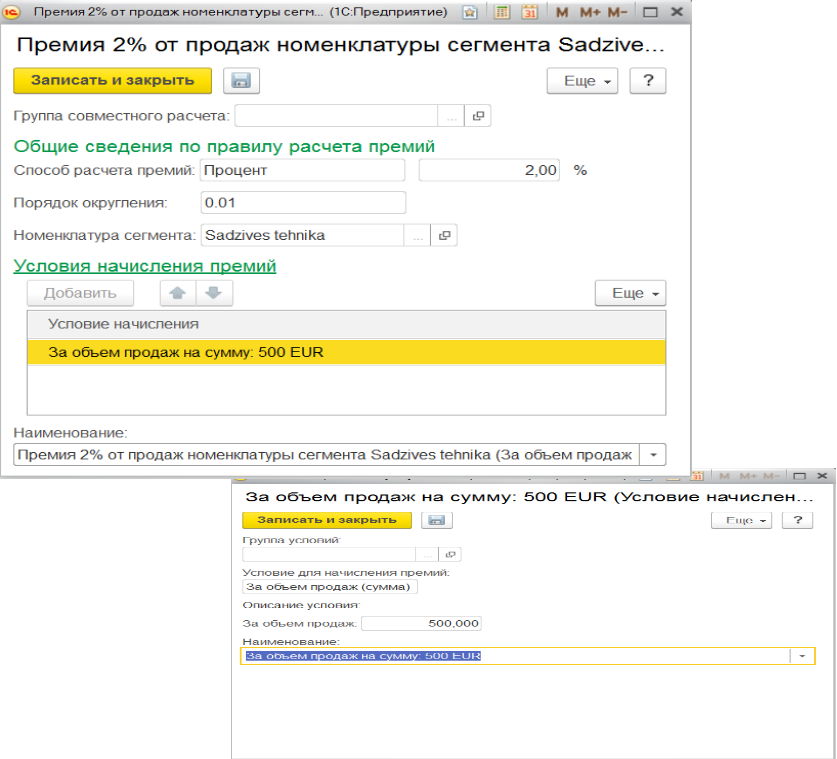Expand the top Еще menu in premium form

pos(582,81)
